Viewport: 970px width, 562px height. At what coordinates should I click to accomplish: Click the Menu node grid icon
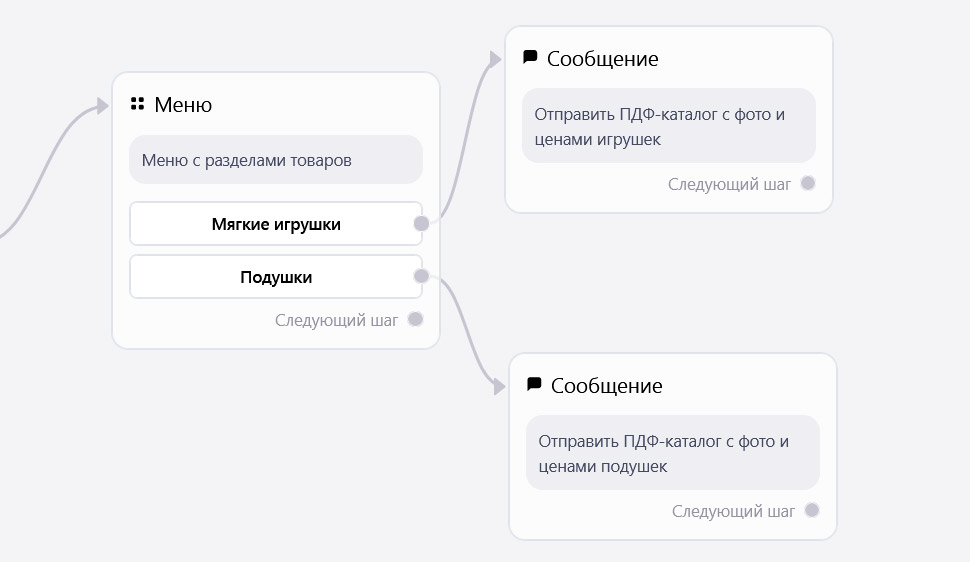point(137,103)
